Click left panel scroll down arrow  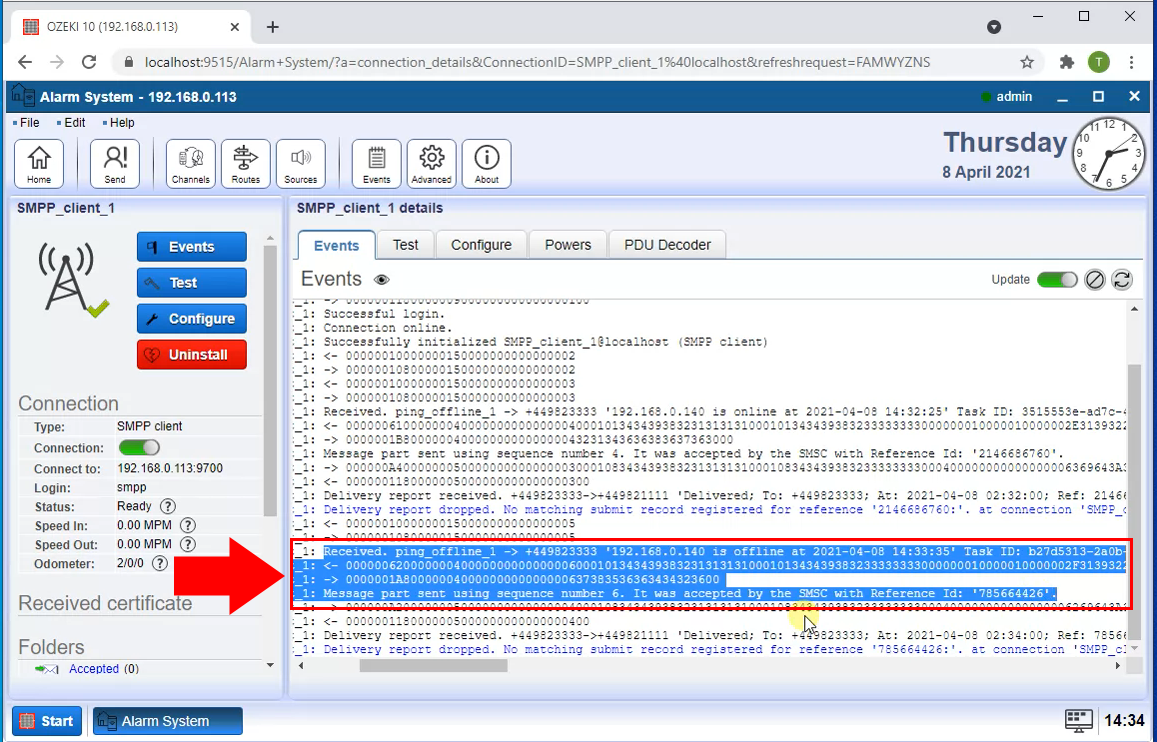coord(270,665)
